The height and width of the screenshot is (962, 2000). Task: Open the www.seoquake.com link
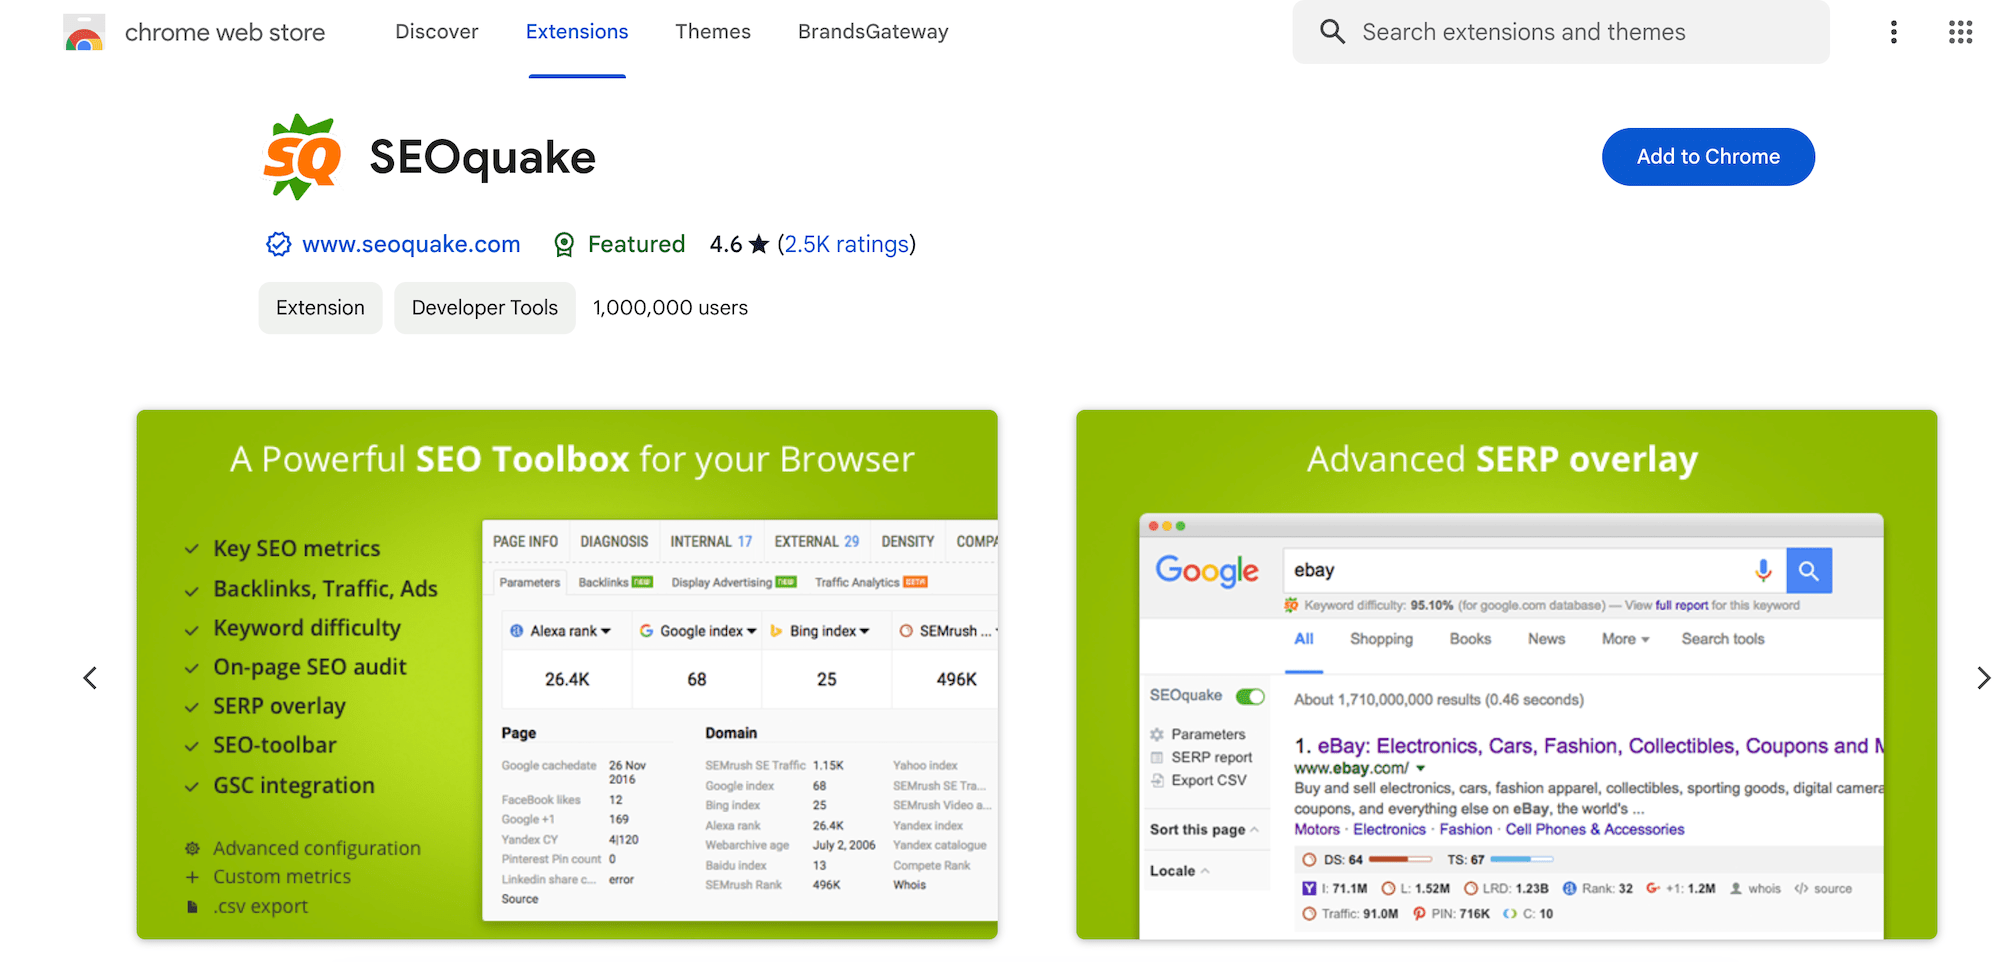[x=411, y=244]
